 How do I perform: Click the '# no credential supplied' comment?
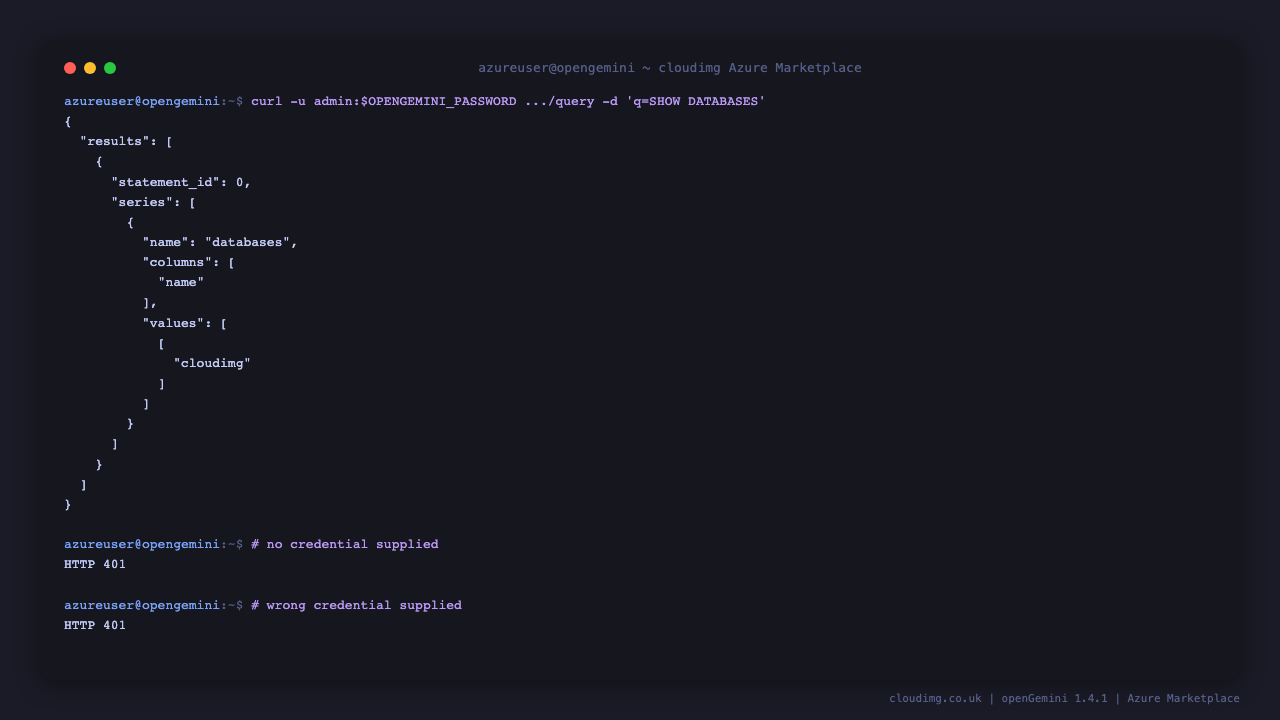pos(345,544)
